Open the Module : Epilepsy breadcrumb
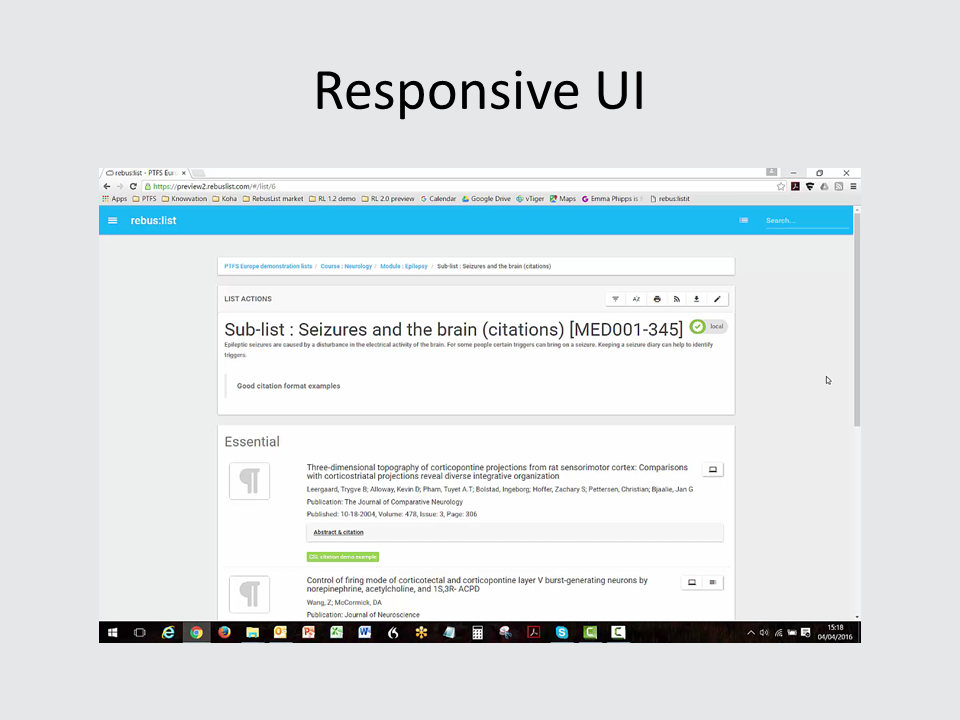 coord(404,266)
